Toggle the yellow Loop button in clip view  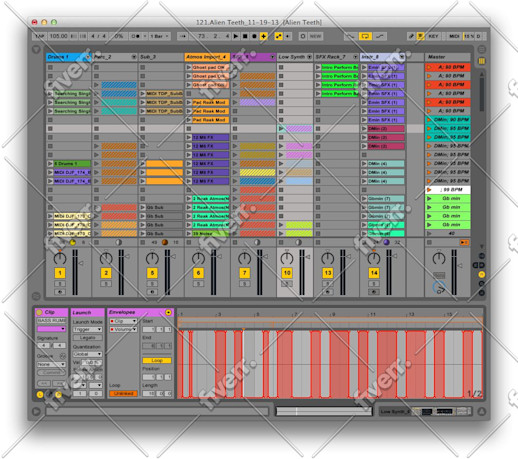click(157, 360)
